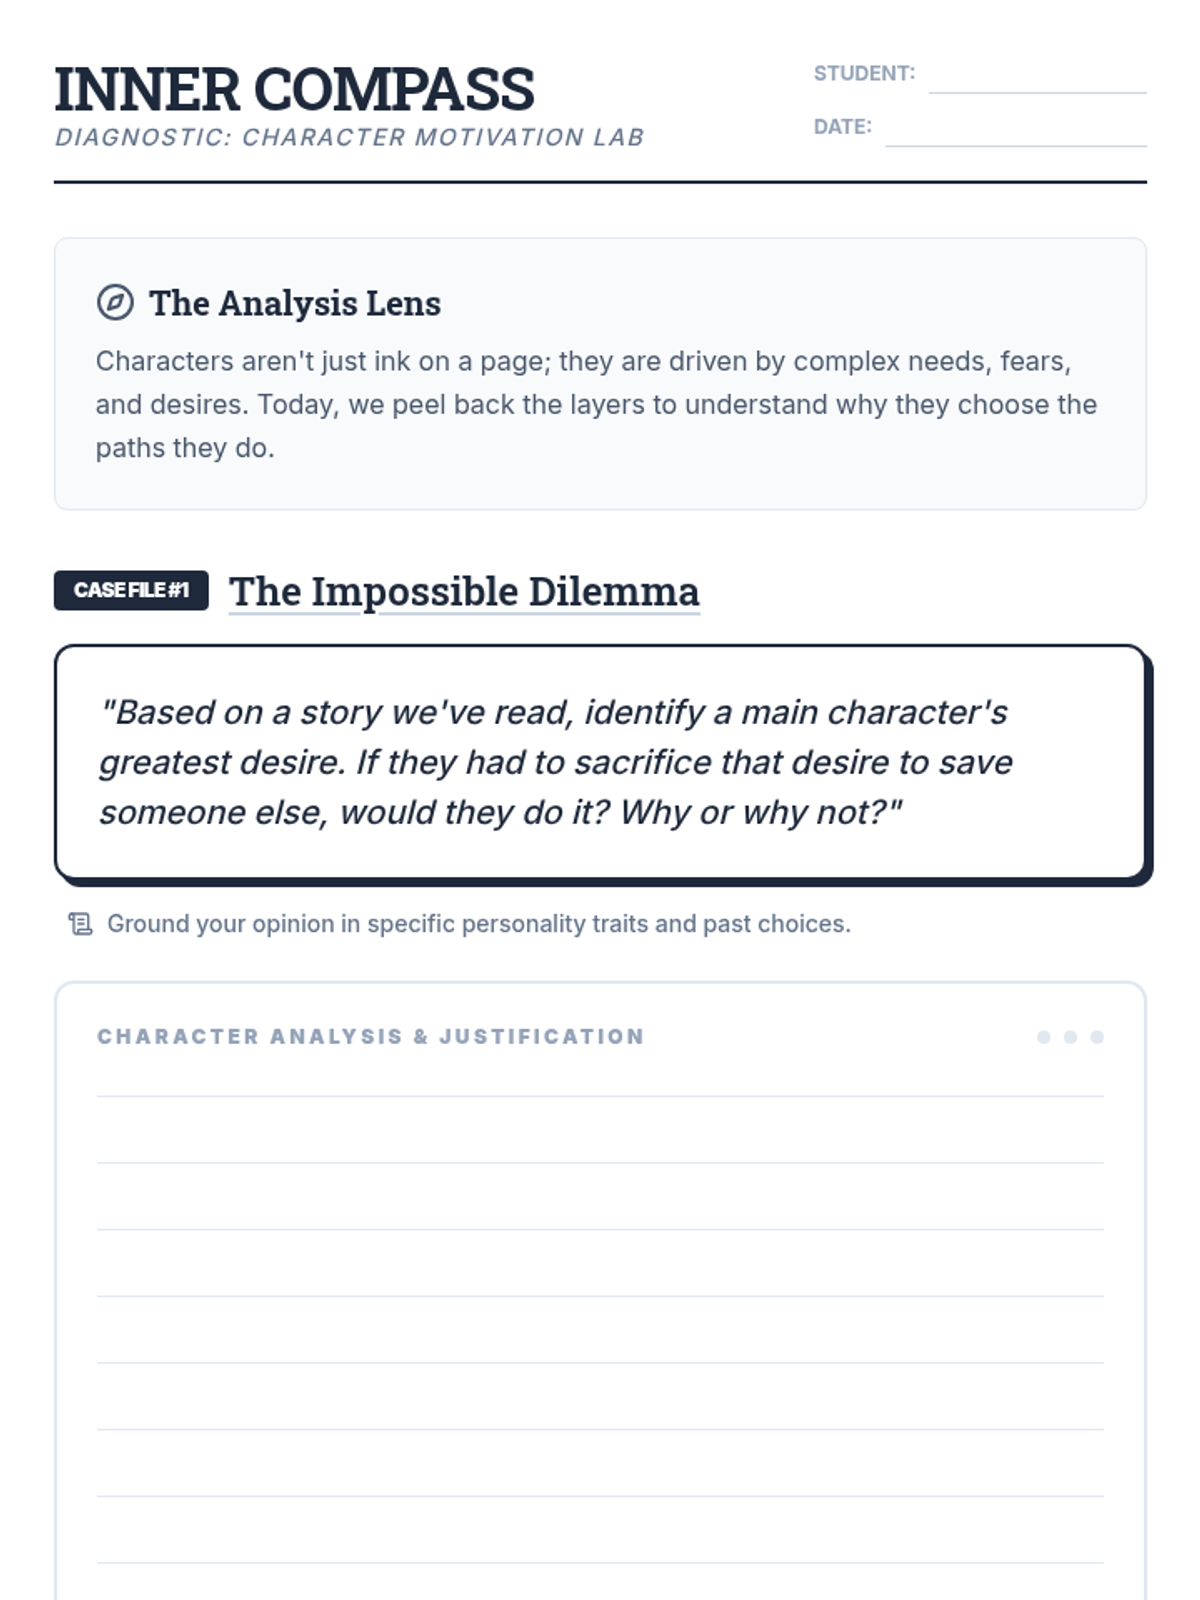Click the scroll icon before Ground your opinion
The width and height of the screenshot is (1200, 1600).
(x=80, y=924)
